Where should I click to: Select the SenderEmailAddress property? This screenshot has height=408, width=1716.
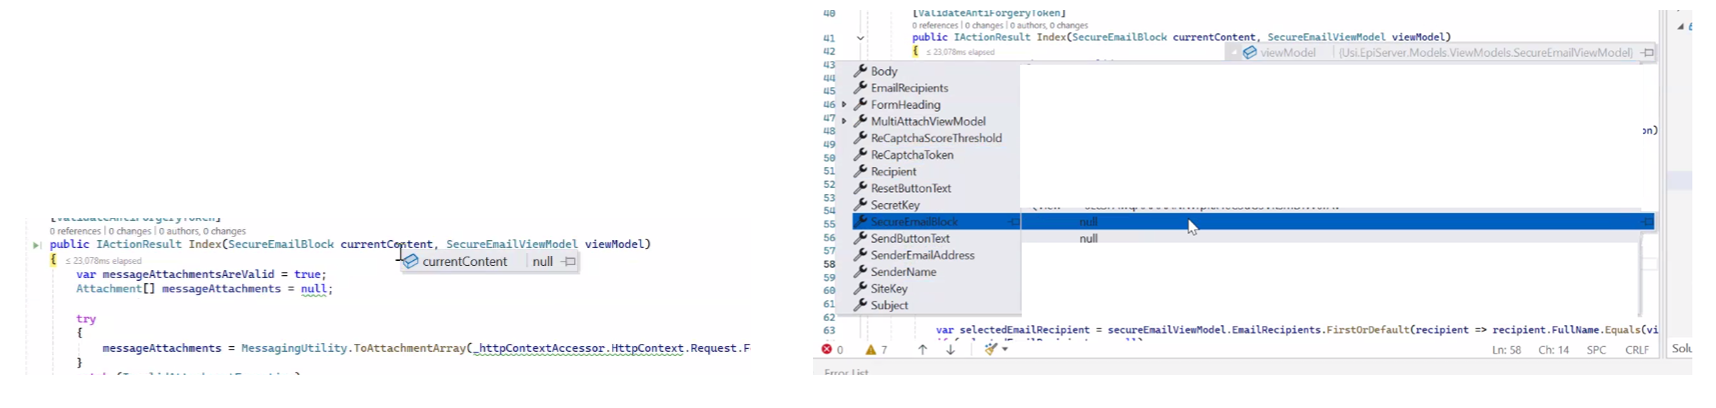[922, 255]
